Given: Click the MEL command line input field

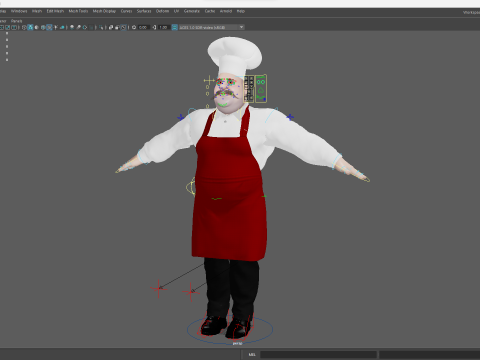Looking at the screenshot, I should pyautogui.click(x=318, y=354).
